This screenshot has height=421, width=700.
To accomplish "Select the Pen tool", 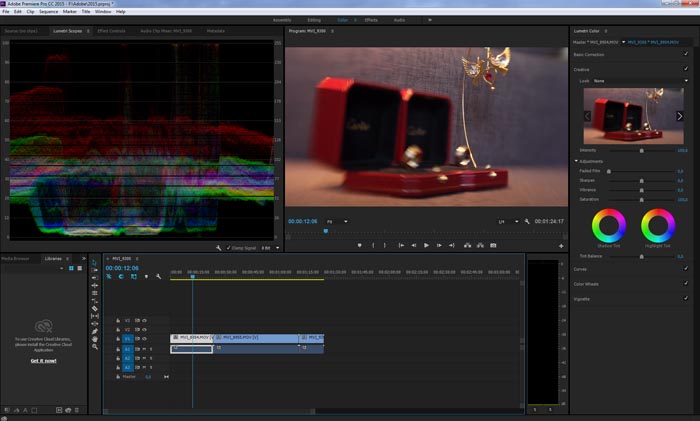I will 95,331.
